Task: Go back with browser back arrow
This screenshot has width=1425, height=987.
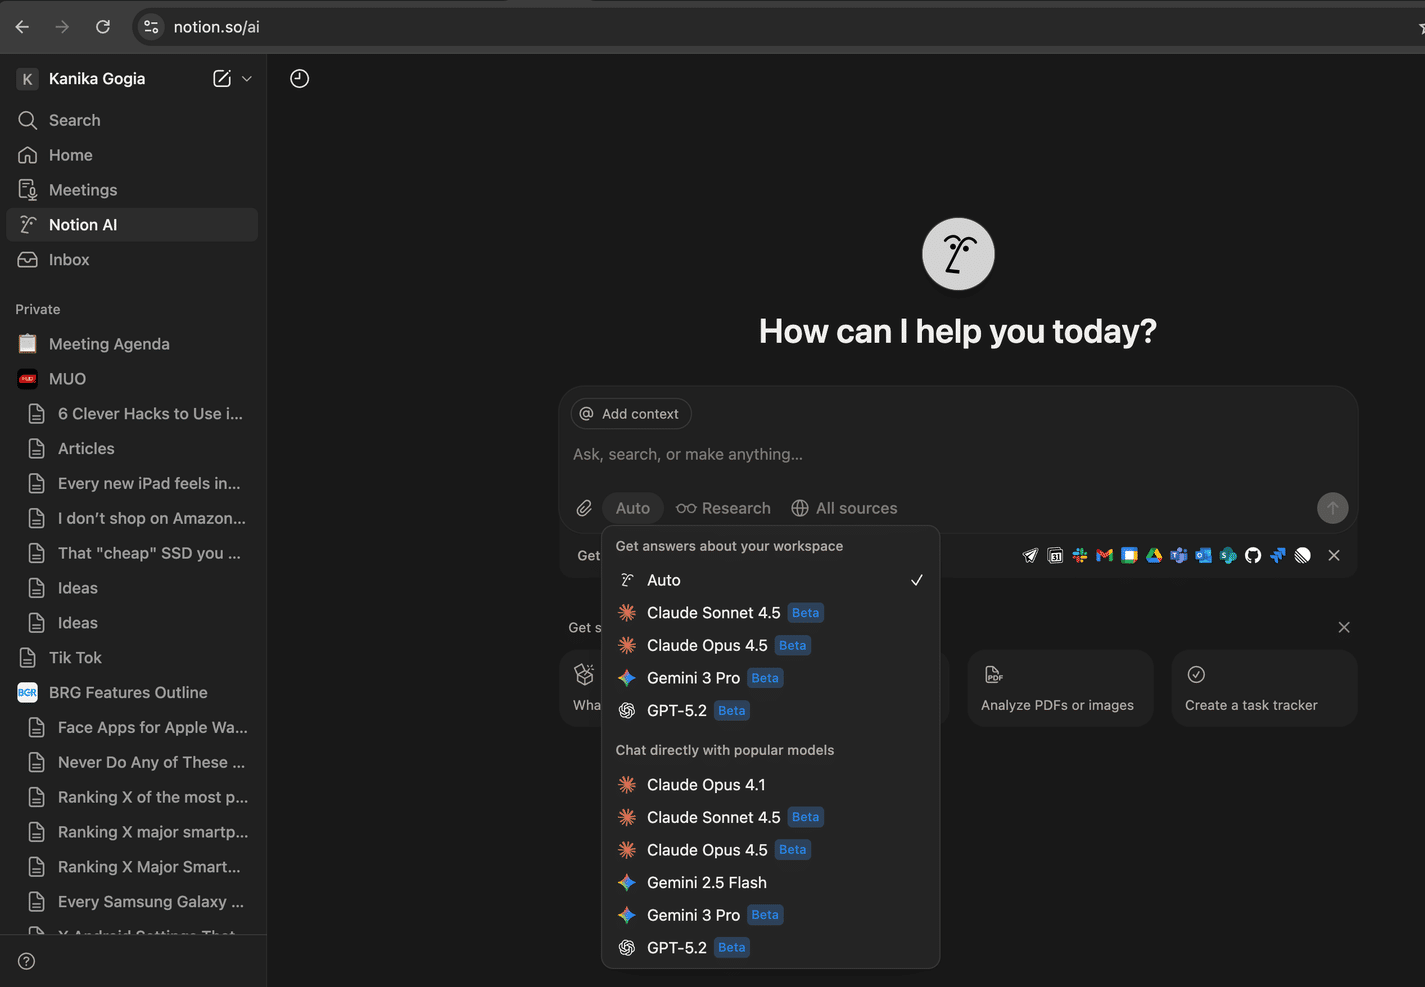Action: point(22,27)
